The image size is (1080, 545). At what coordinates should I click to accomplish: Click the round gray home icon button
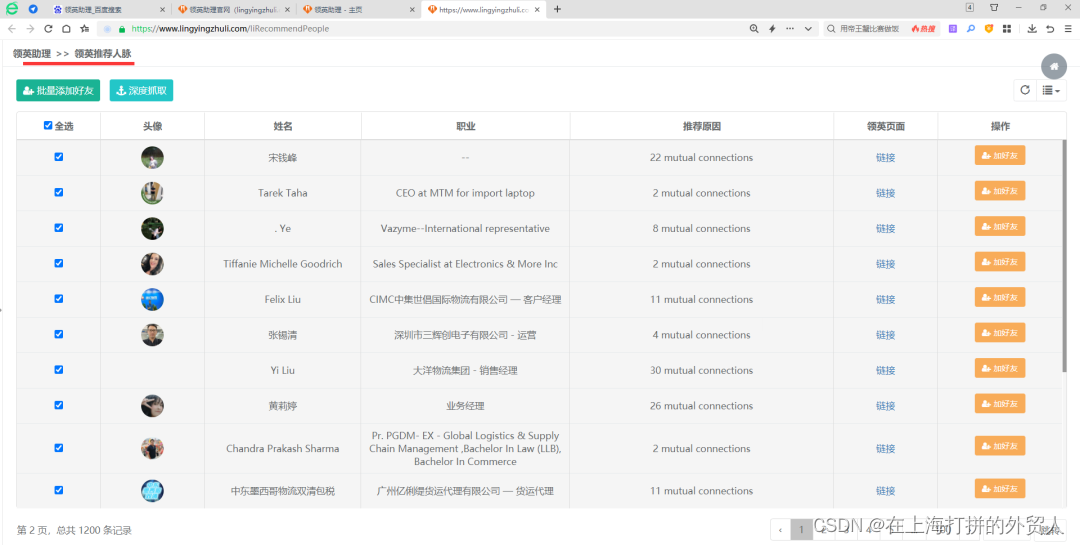click(x=1054, y=66)
